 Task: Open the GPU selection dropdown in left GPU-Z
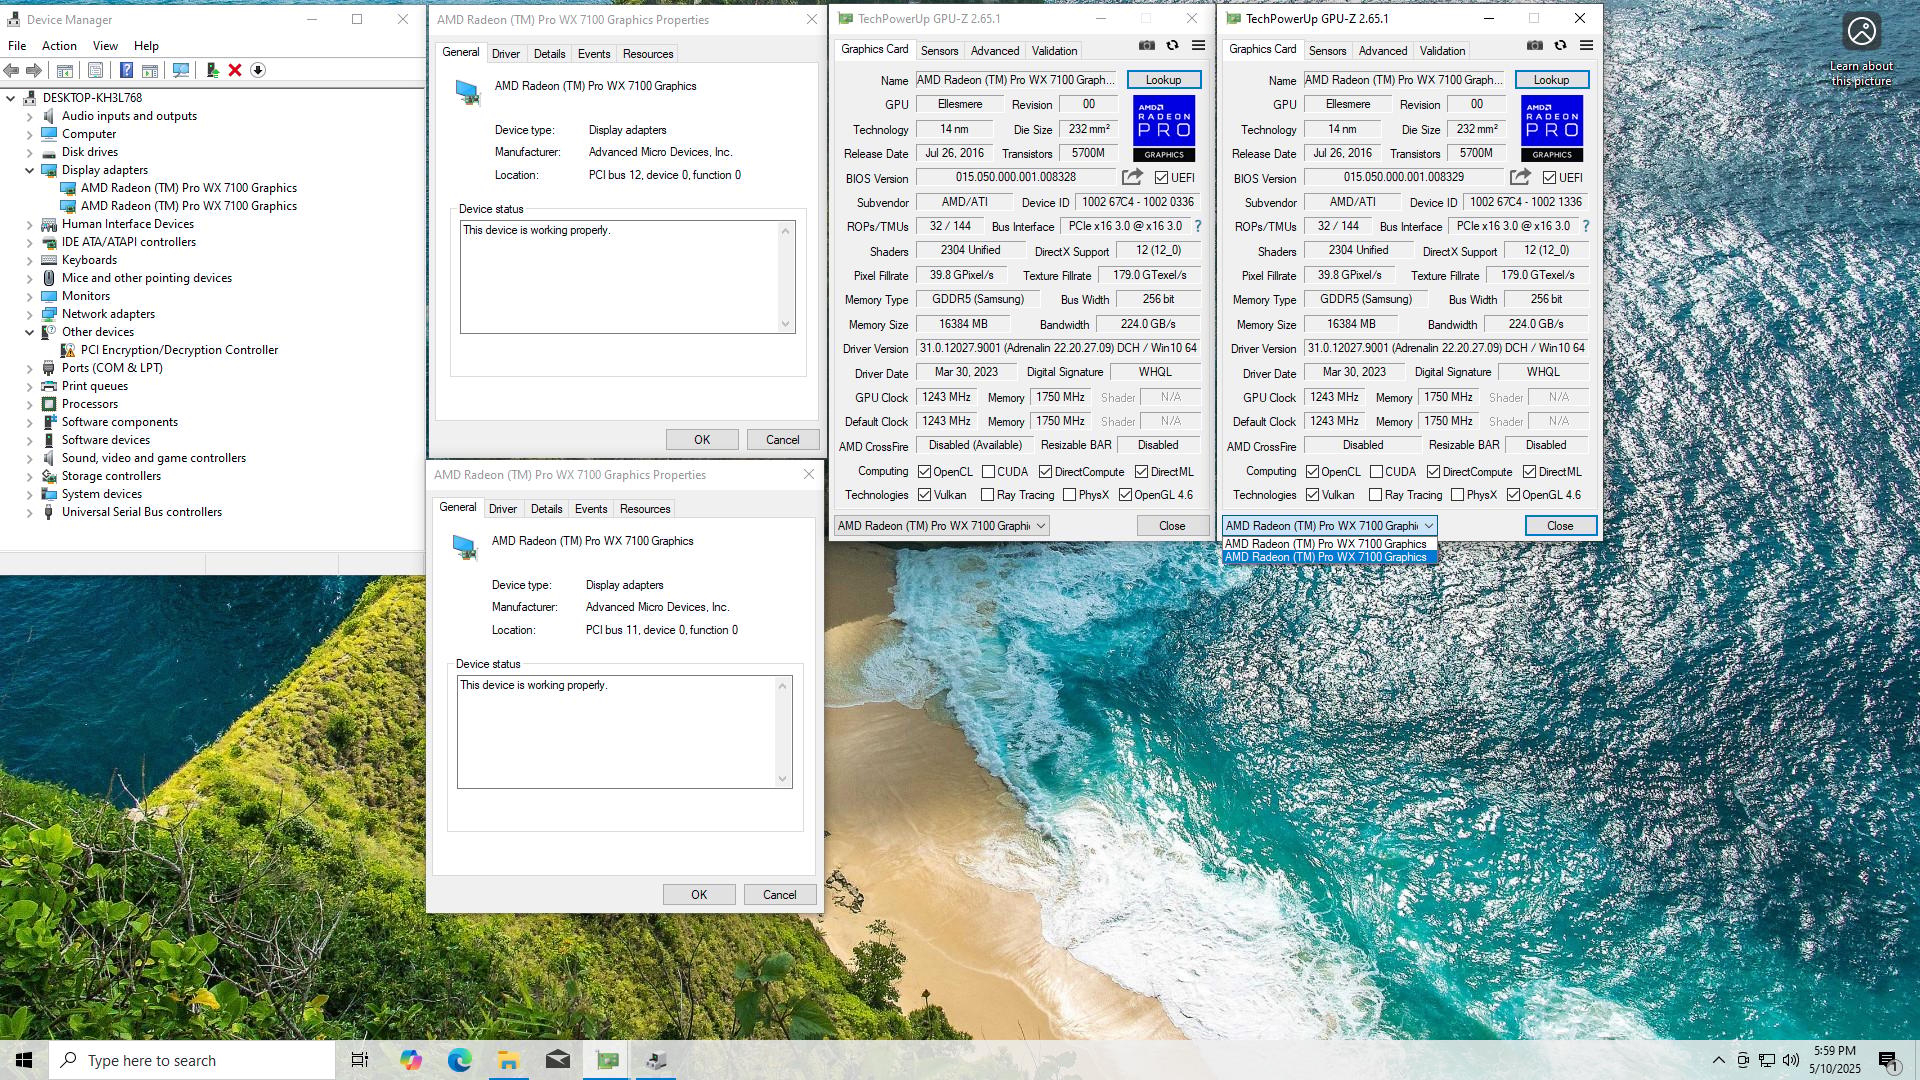pyautogui.click(x=941, y=526)
